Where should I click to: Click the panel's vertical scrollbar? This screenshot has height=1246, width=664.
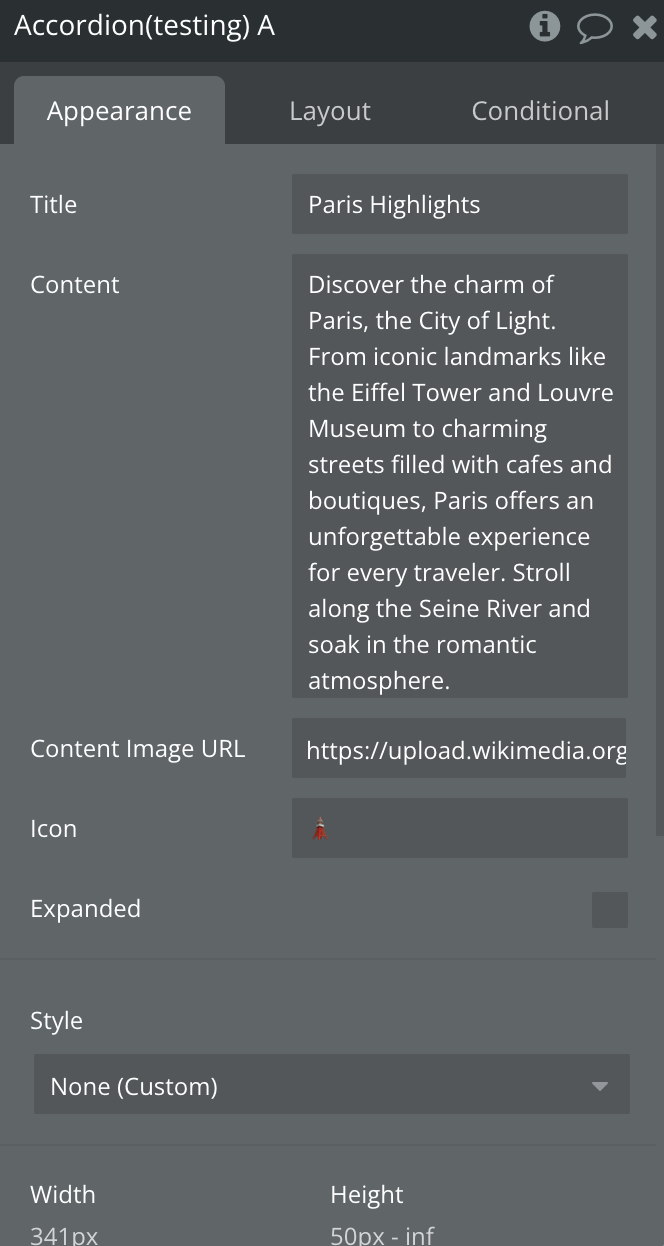tap(658, 490)
